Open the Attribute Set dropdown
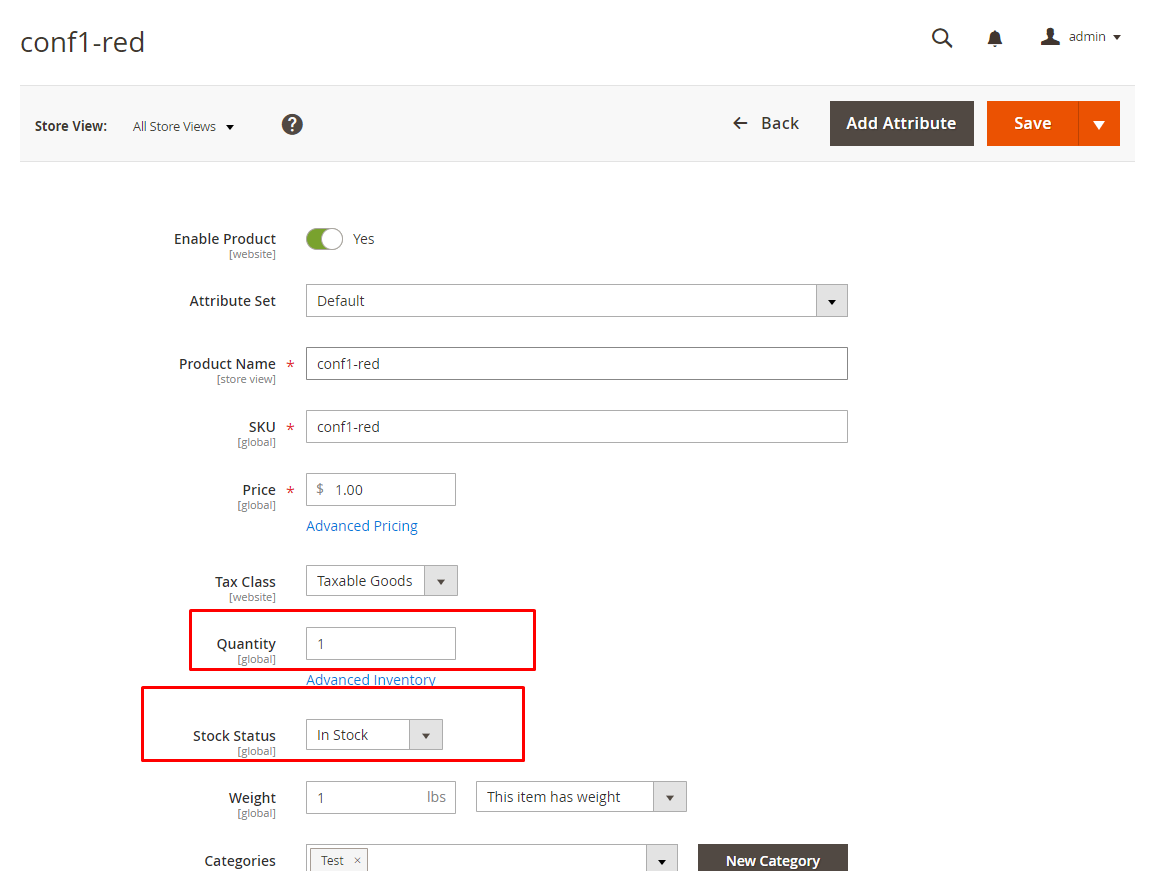 click(577, 301)
